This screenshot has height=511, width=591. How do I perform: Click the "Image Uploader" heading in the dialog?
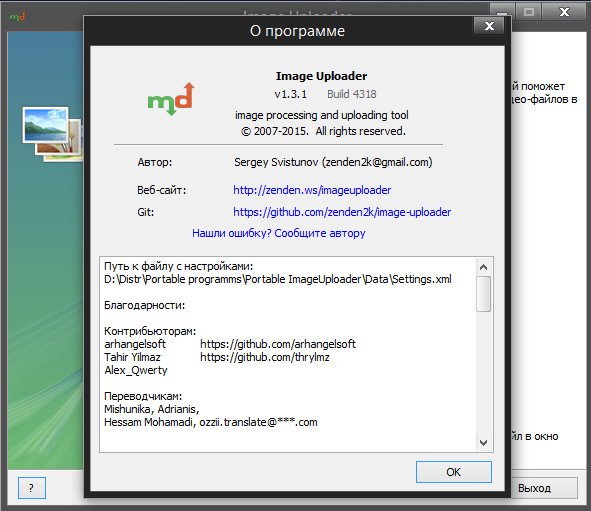pyautogui.click(x=321, y=76)
